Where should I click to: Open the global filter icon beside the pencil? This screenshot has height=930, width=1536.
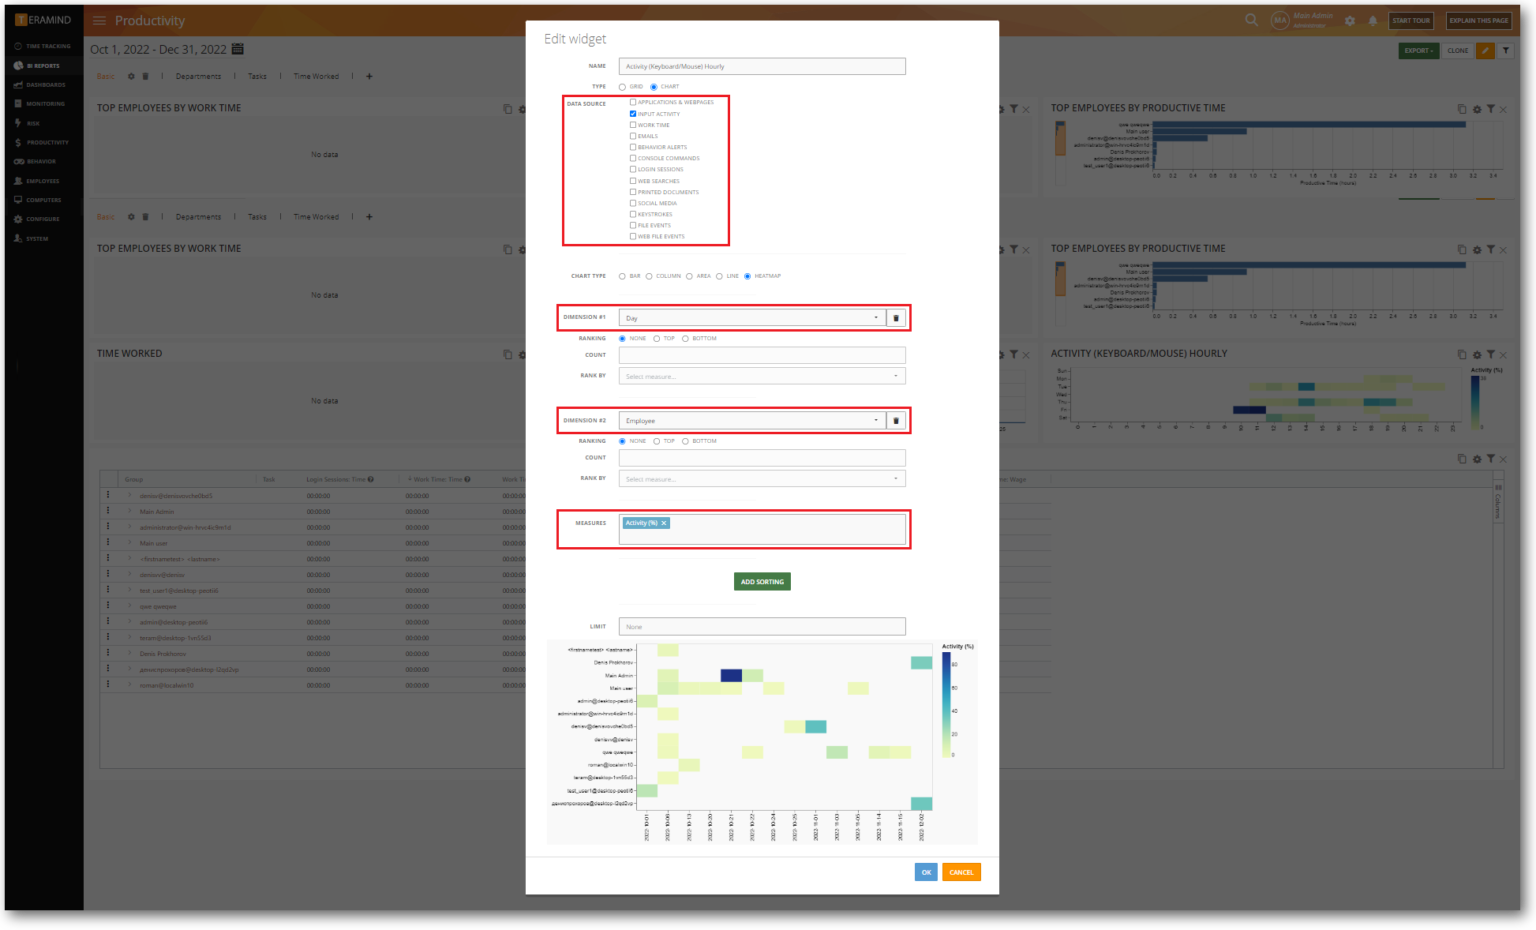[1507, 49]
